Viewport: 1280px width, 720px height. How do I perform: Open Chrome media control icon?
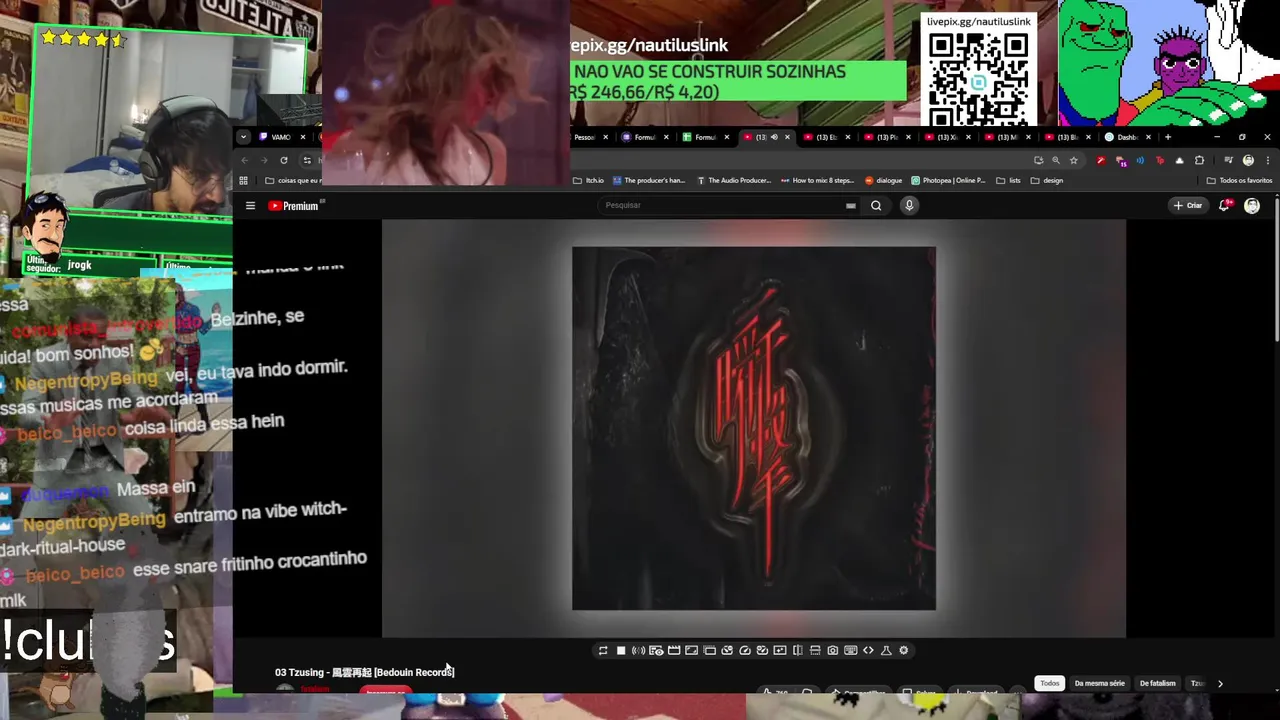1229,160
